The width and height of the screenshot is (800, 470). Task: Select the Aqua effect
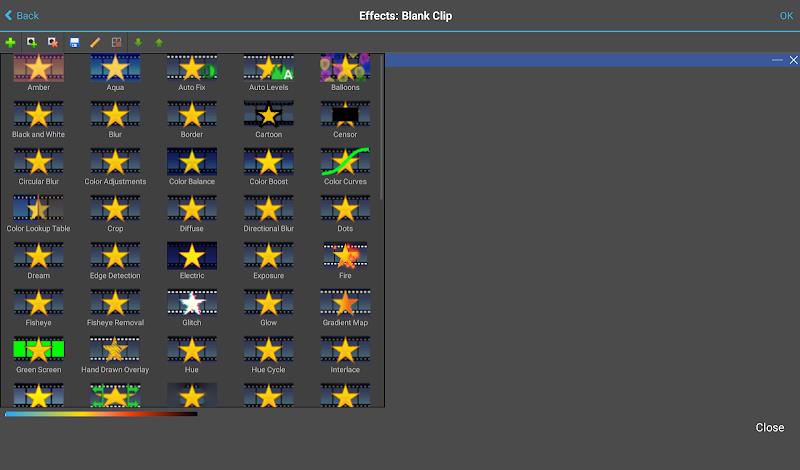tap(115, 72)
